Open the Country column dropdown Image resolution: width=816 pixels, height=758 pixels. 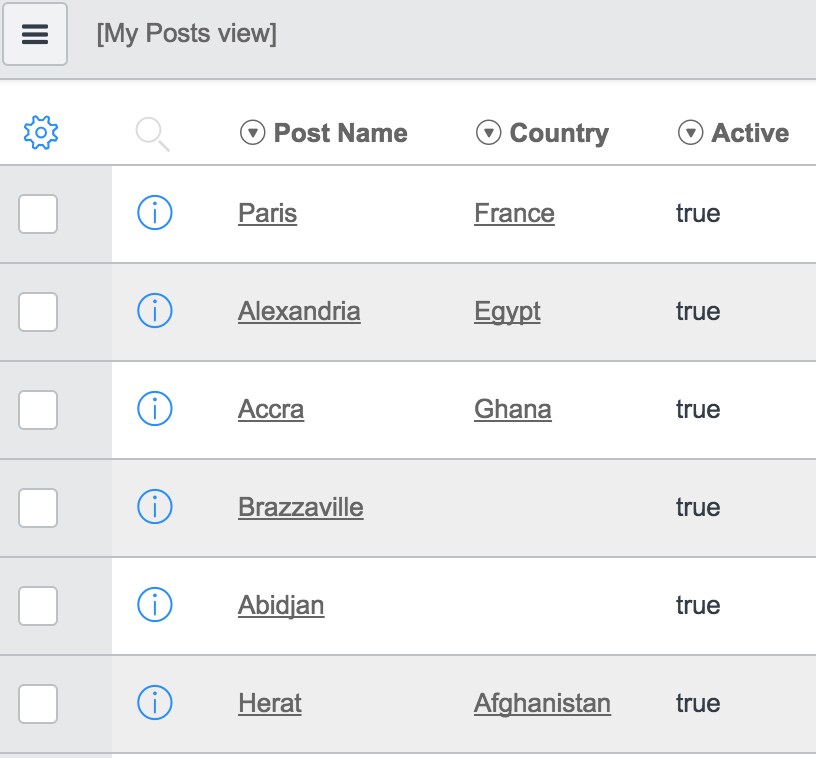(488, 133)
